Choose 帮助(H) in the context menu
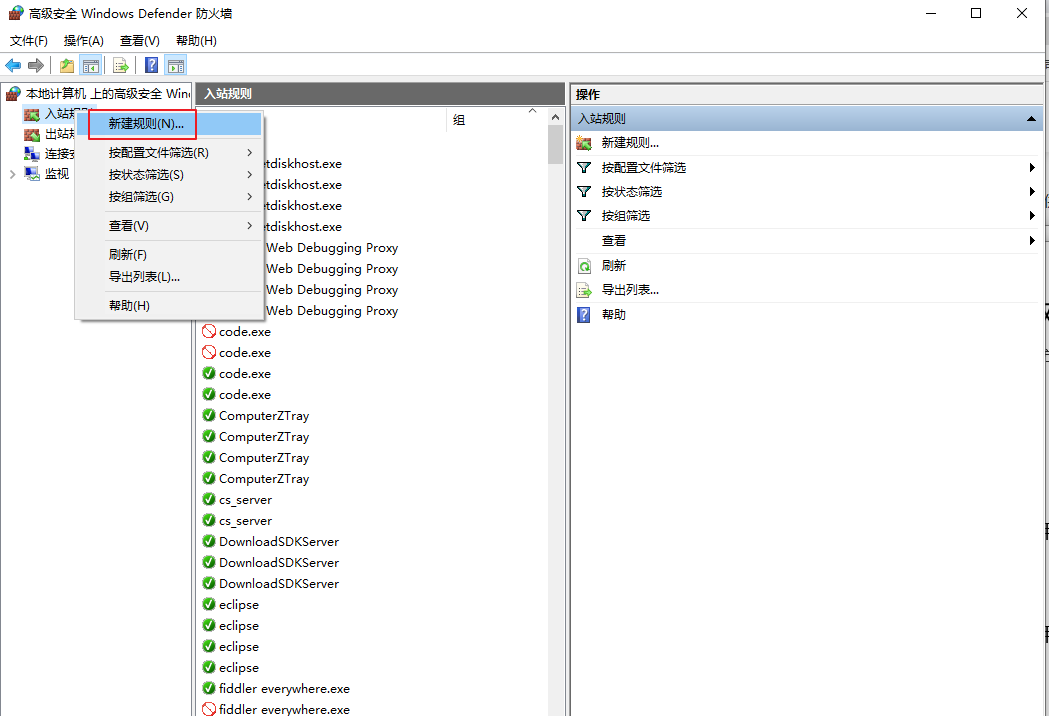 (x=169, y=305)
